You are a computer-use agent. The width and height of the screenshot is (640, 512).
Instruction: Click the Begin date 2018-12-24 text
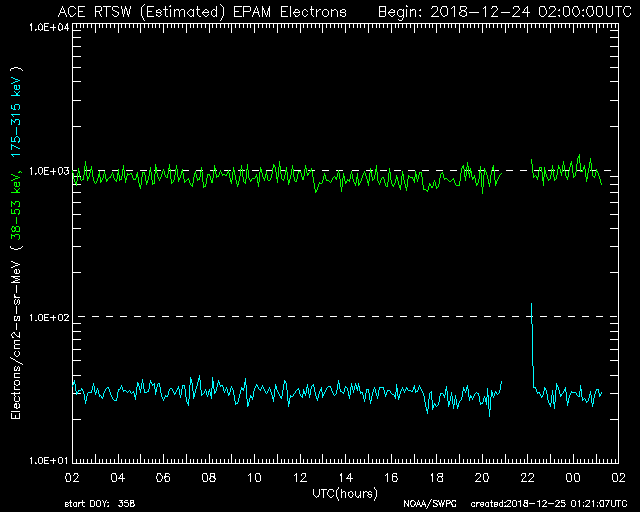[499, 12]
